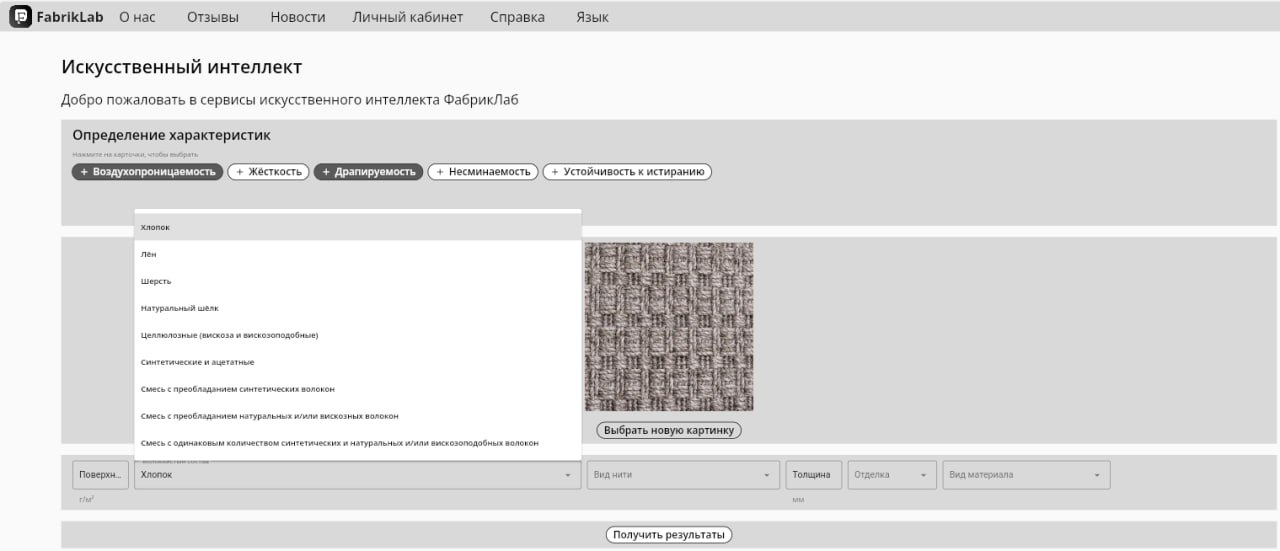
Task: Open Личный кабинет in the navigation bar
Action: [x=407, y=17]
